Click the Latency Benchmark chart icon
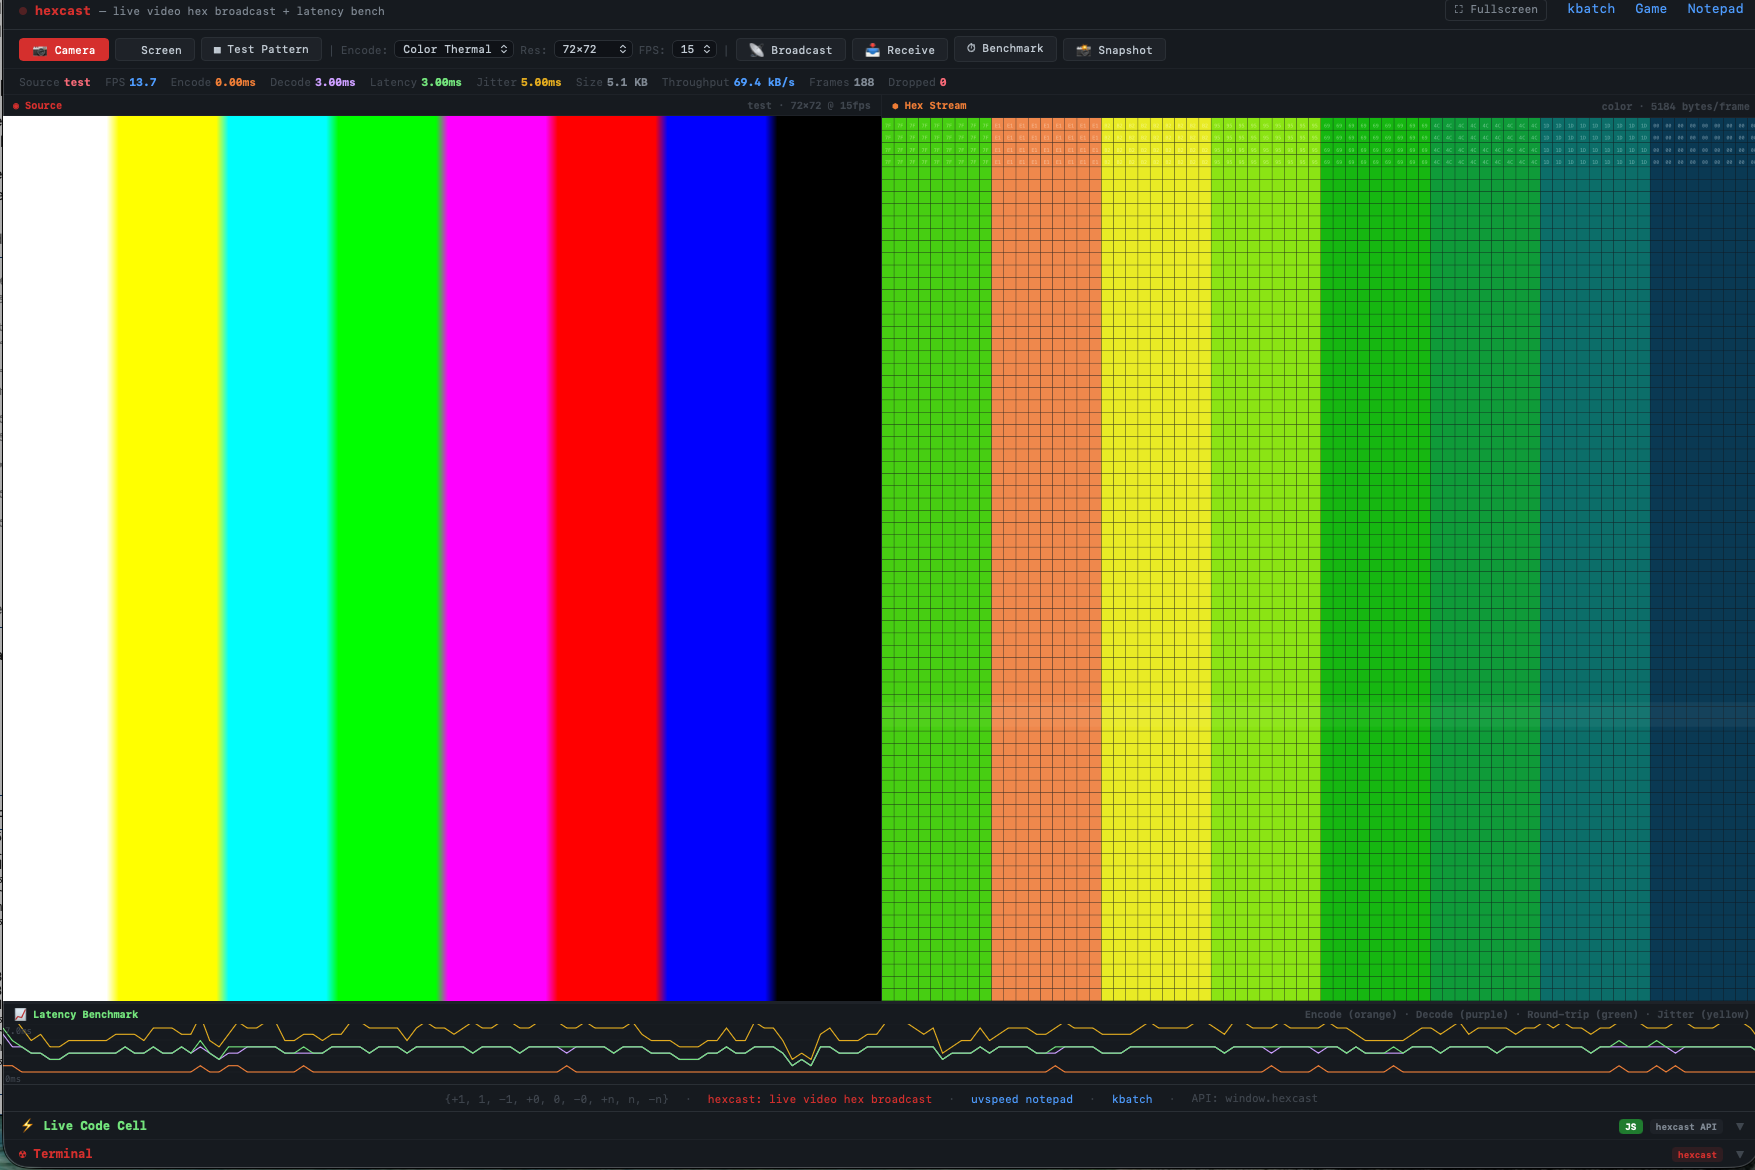Viewport: 1755px width, 1170px height. tap(19, 1013)
